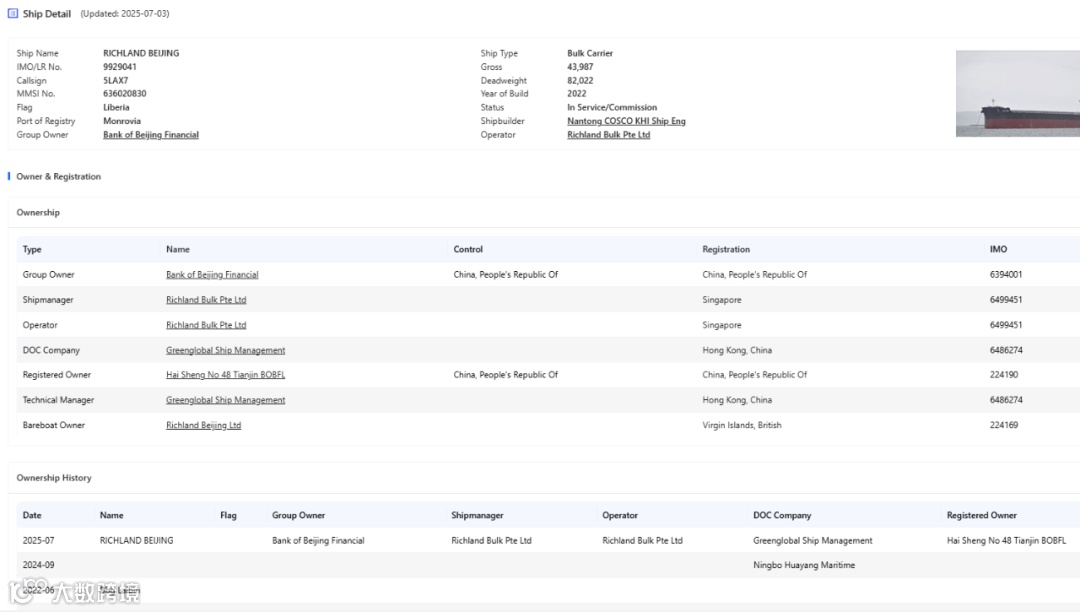Viewport: 1080px width, 612px height.
Task: Open Richland Bulk Pte Ltd in ownership Operator row
Action: click(x=206, y=325)
